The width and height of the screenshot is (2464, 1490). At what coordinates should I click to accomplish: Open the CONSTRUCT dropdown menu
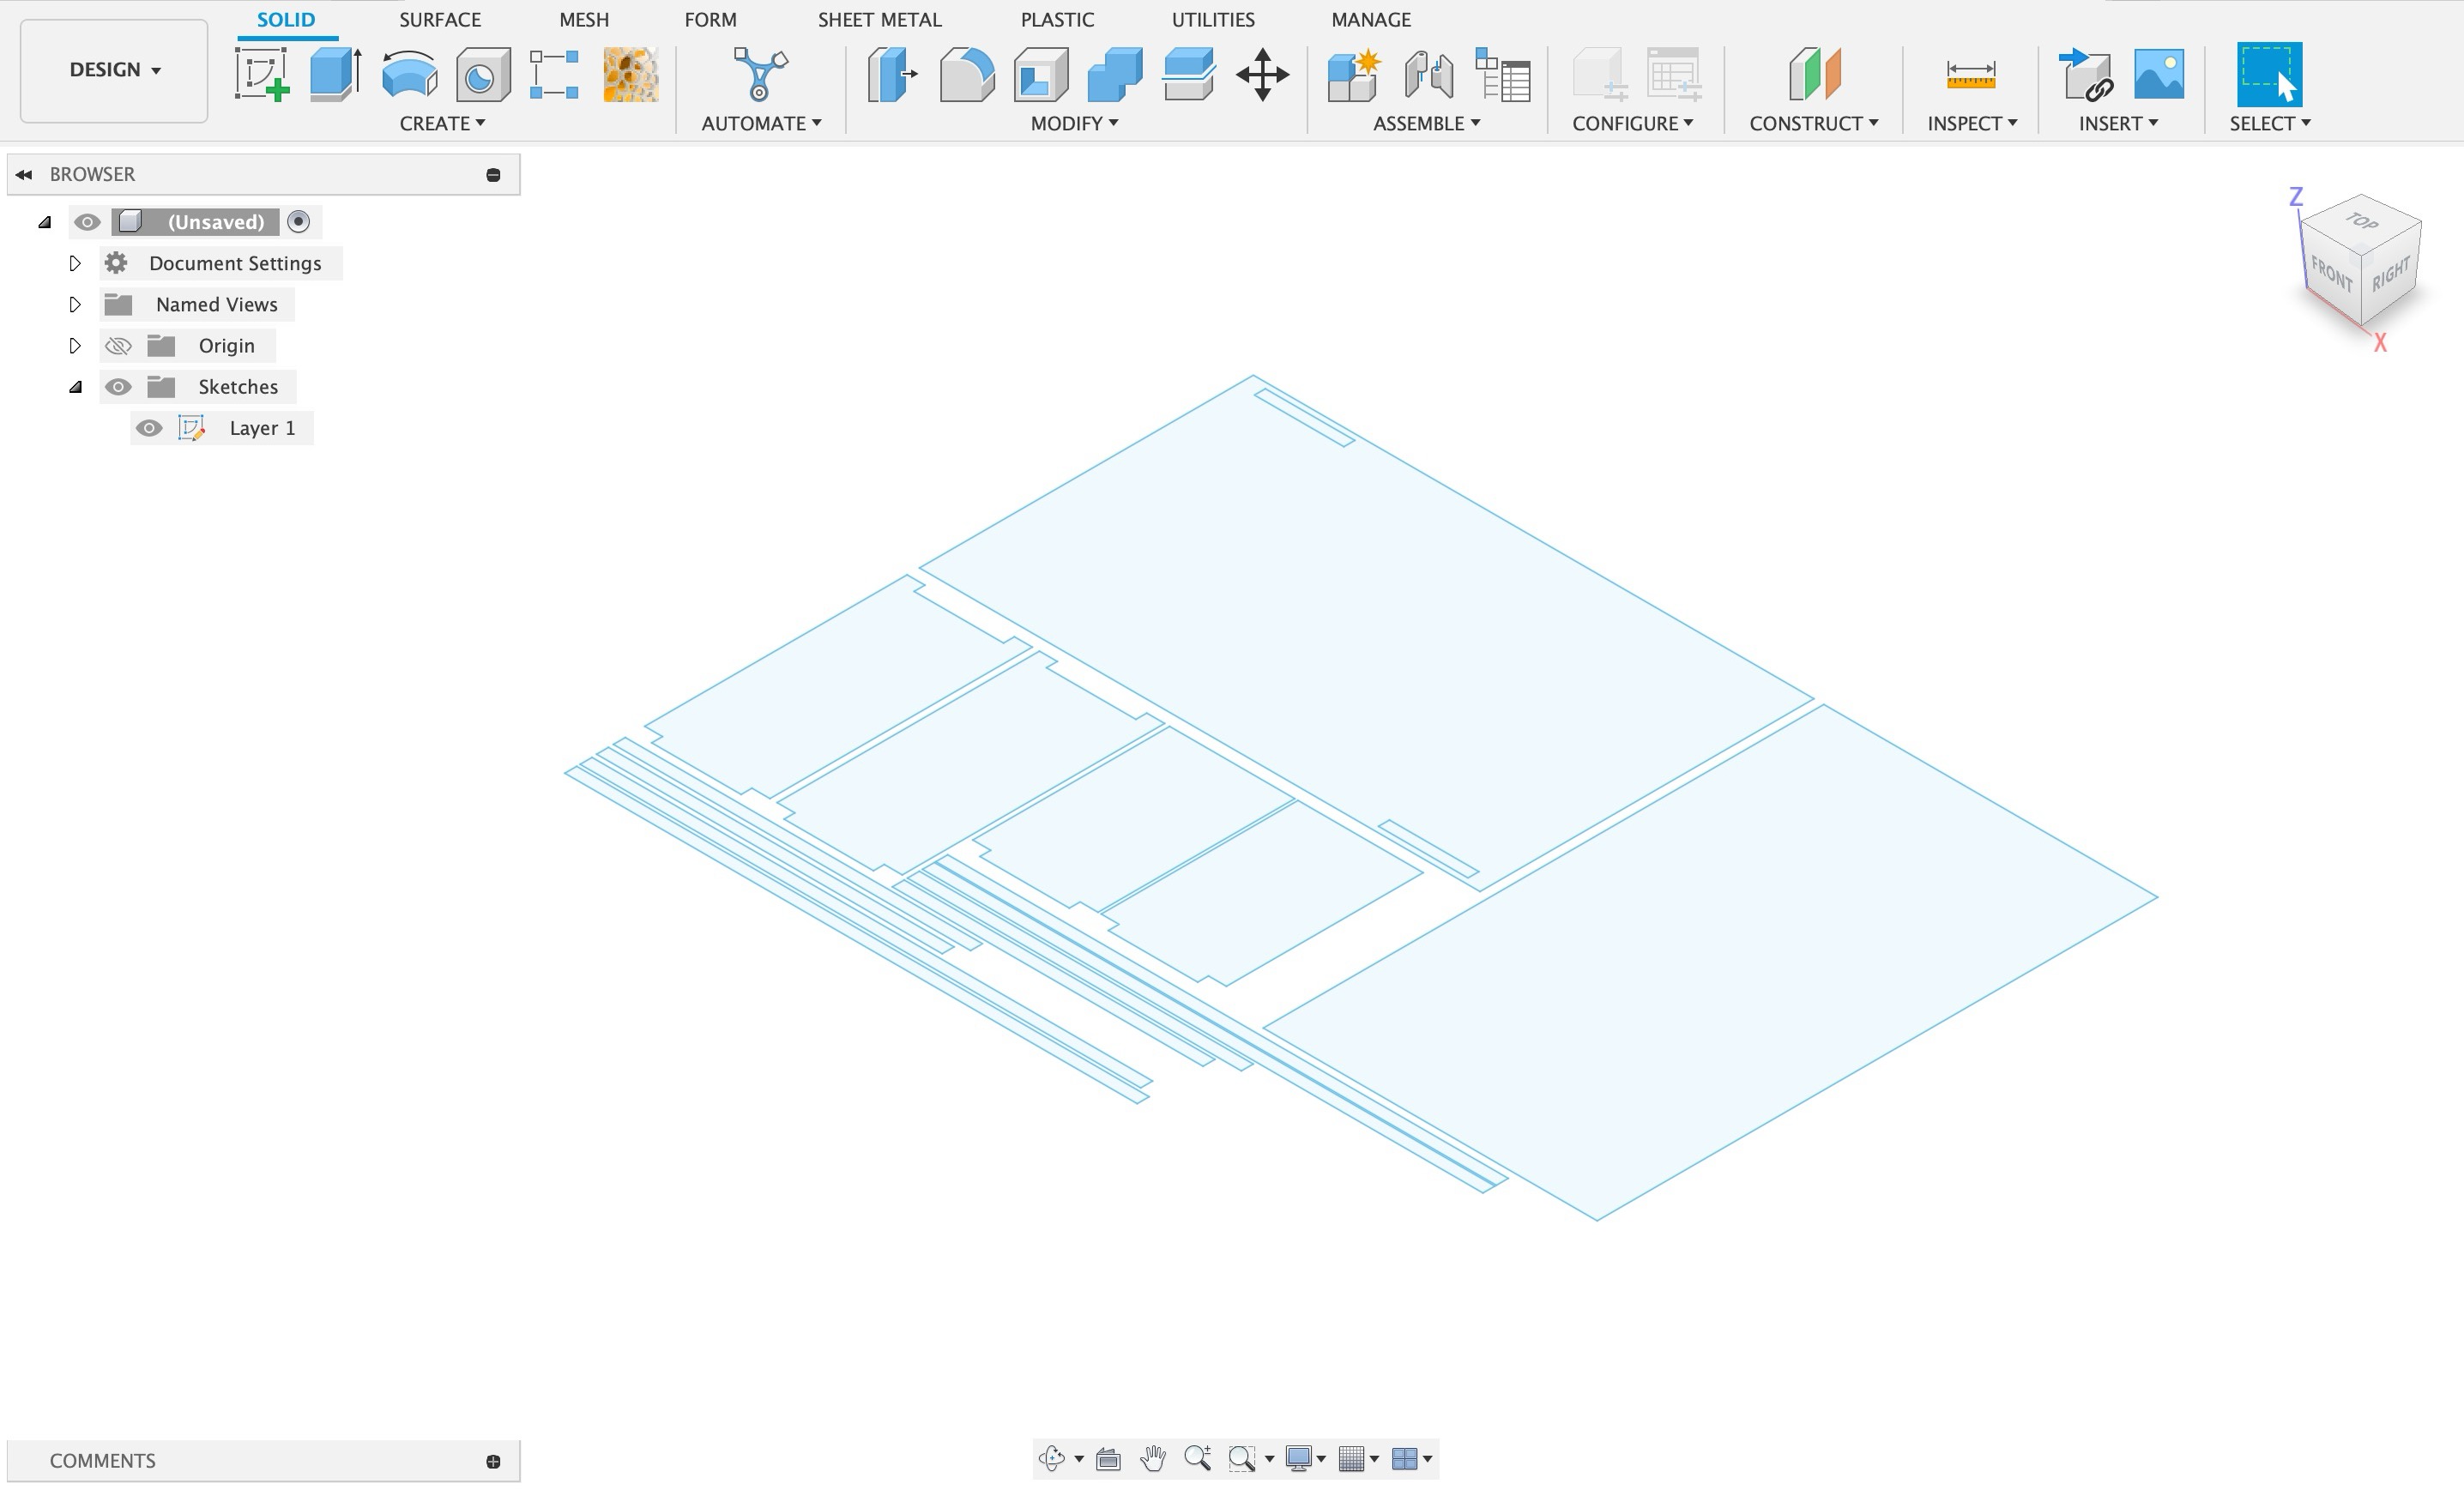[1813, 123]
